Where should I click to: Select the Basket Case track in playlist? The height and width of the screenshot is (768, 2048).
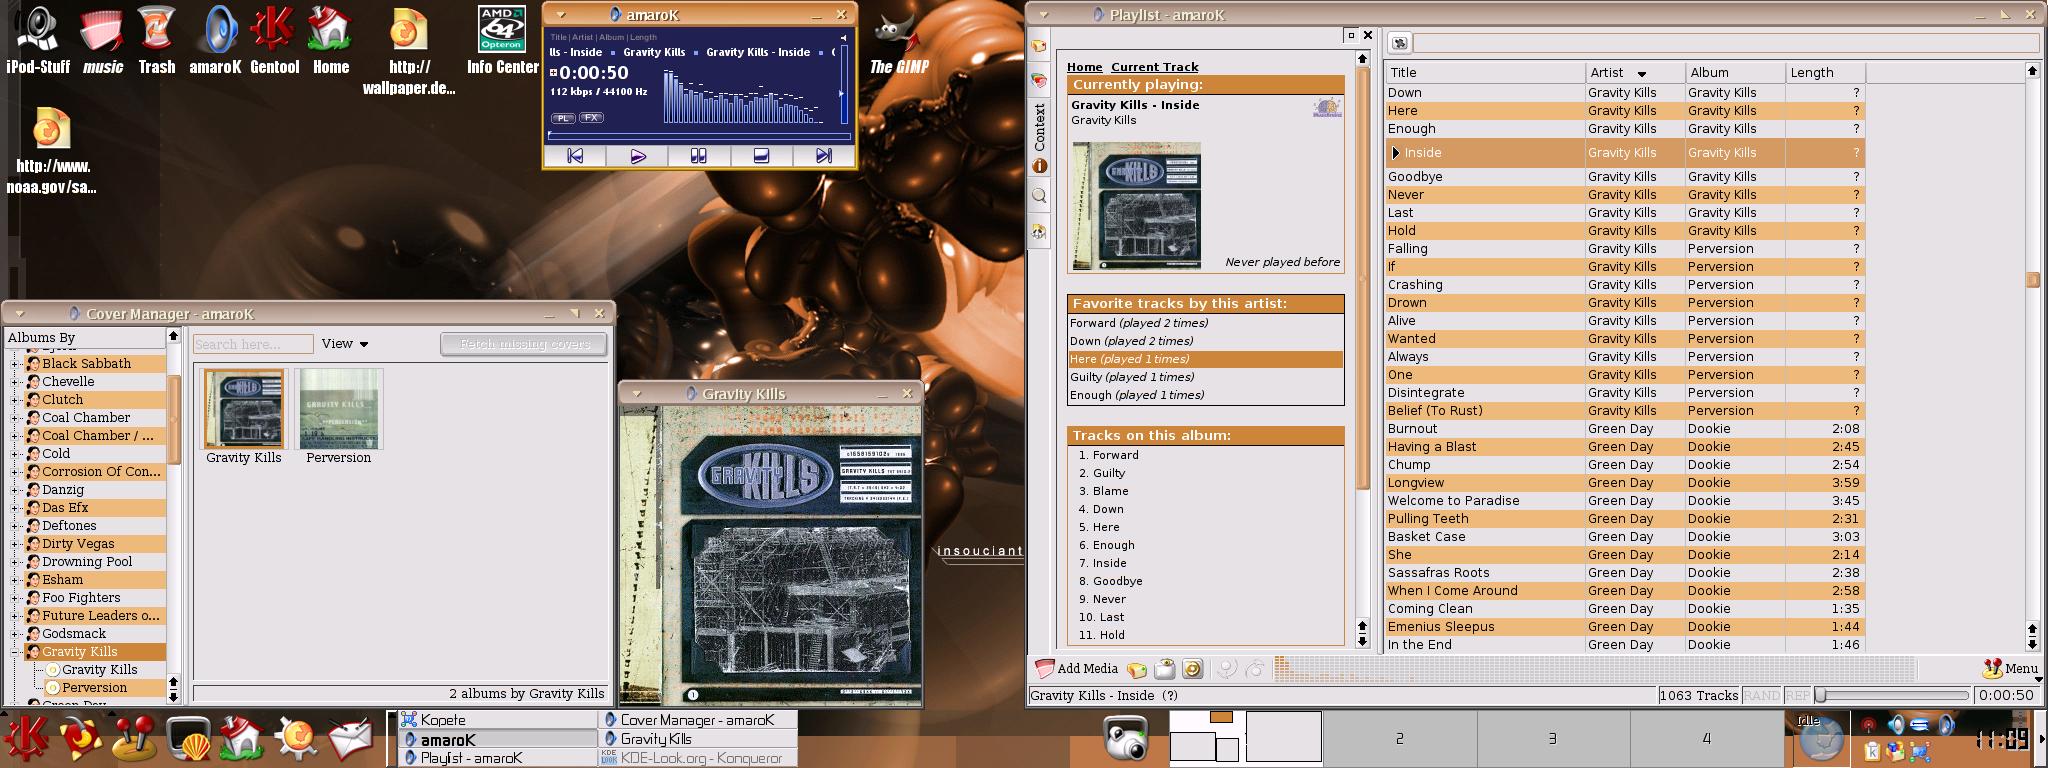pos(1624,537)
